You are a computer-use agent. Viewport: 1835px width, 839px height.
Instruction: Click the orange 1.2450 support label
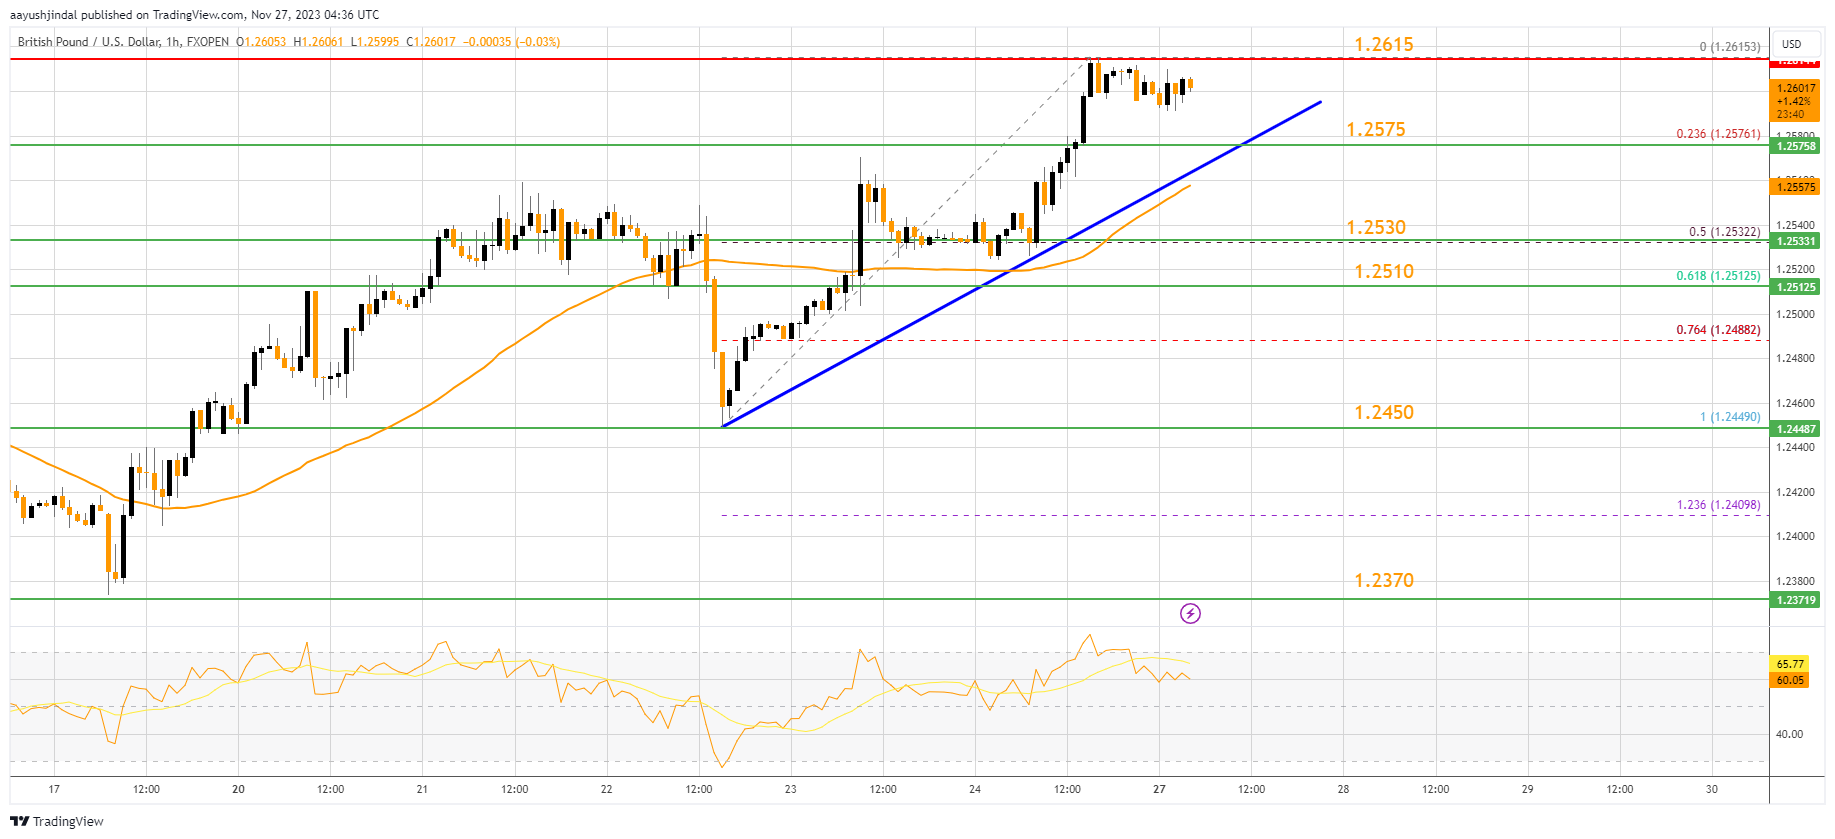pos(1384,412)
